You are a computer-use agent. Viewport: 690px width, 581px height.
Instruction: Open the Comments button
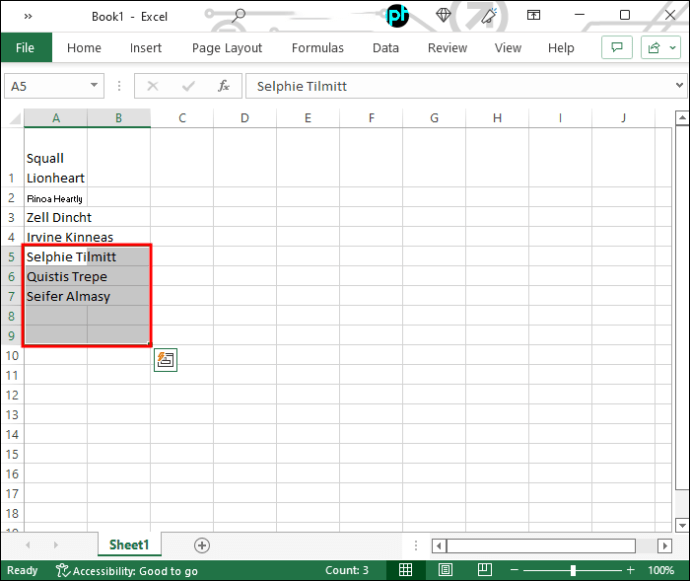pos(617,47)
